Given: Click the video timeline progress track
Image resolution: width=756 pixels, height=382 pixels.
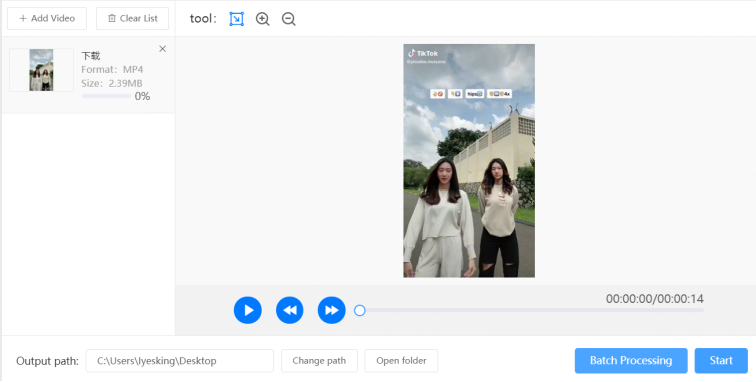Looking at the screenshot, I should (531, 311).
